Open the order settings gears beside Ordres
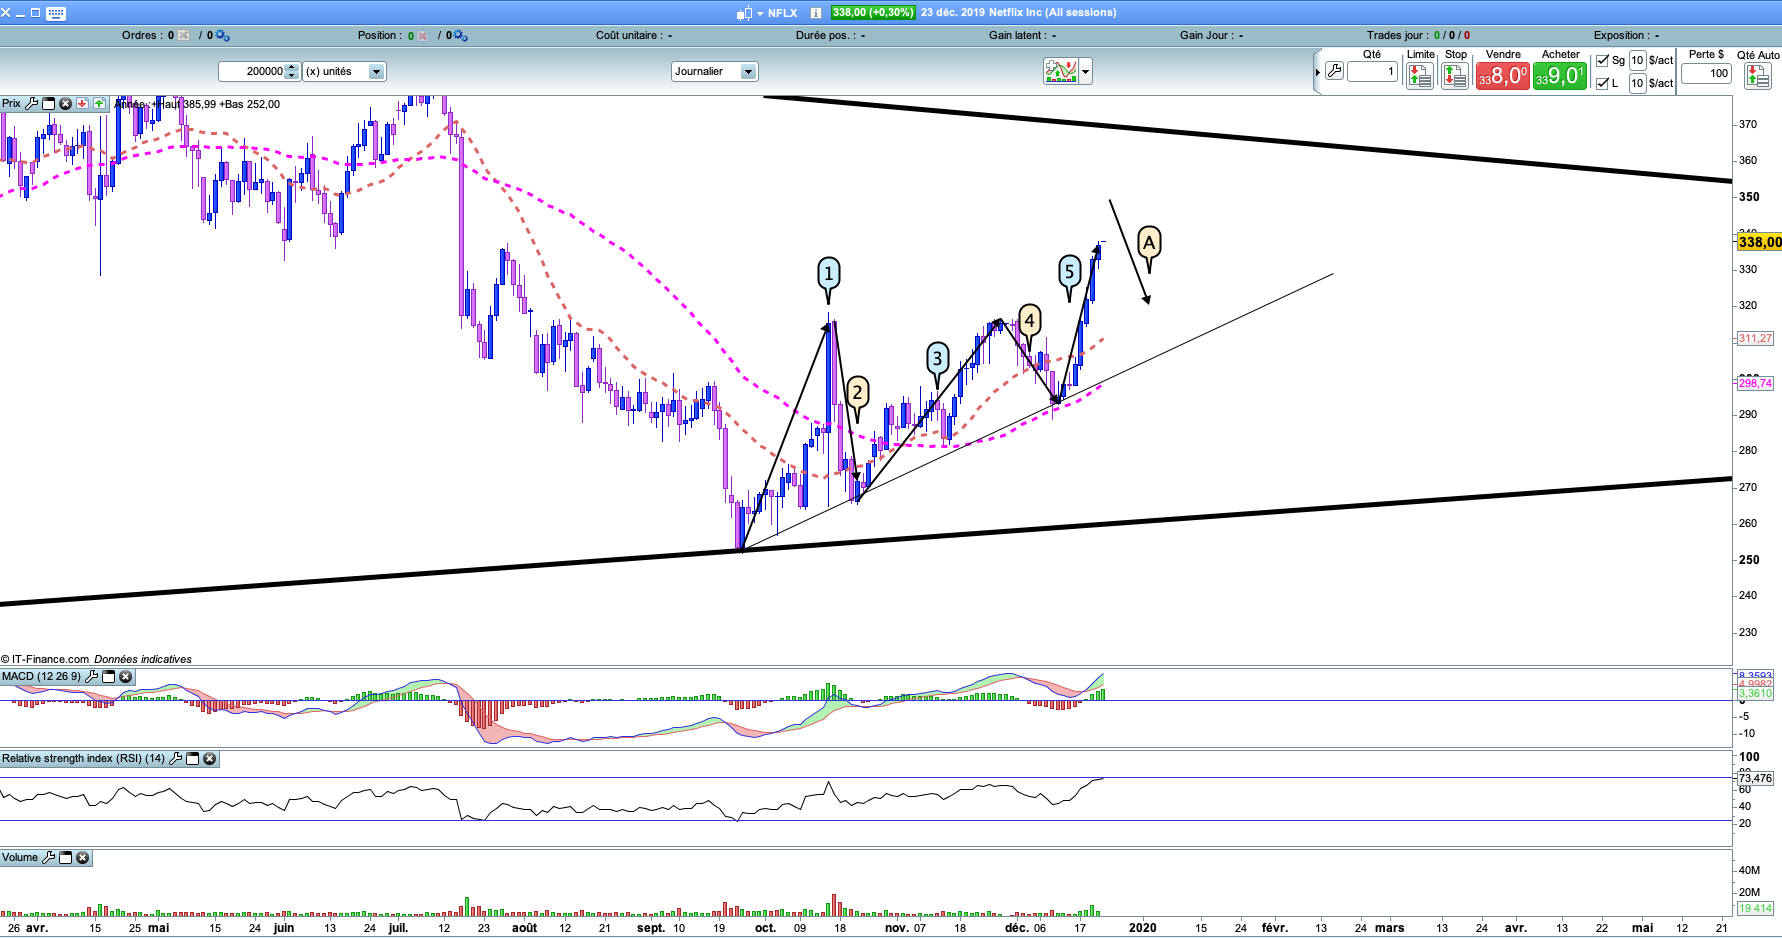 [x=222, y=35]
